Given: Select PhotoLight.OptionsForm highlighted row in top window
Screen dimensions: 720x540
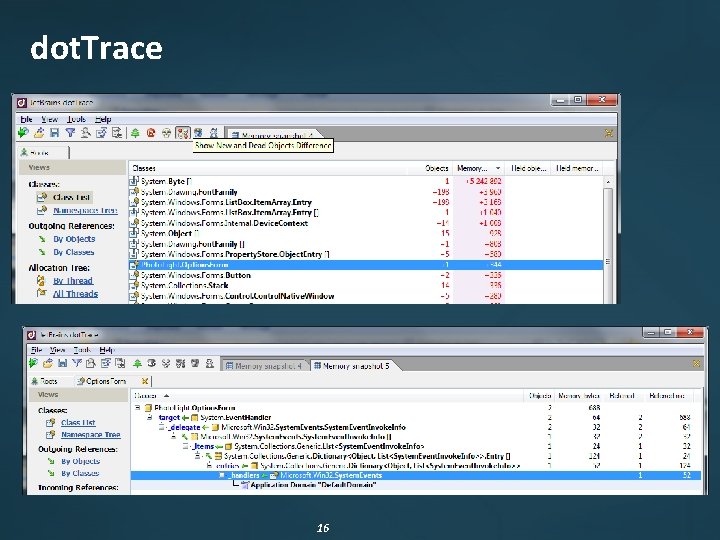Looking at the screenshot, I should pos(366,265).
